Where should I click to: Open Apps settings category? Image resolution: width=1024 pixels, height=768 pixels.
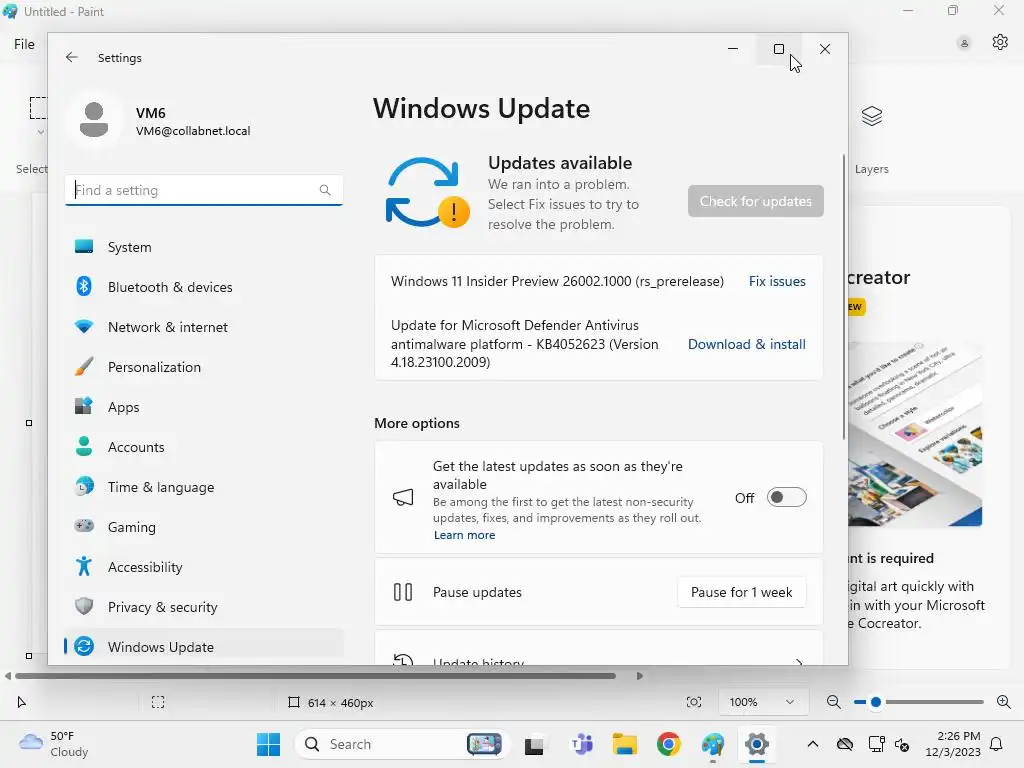[x=204, y=407]
